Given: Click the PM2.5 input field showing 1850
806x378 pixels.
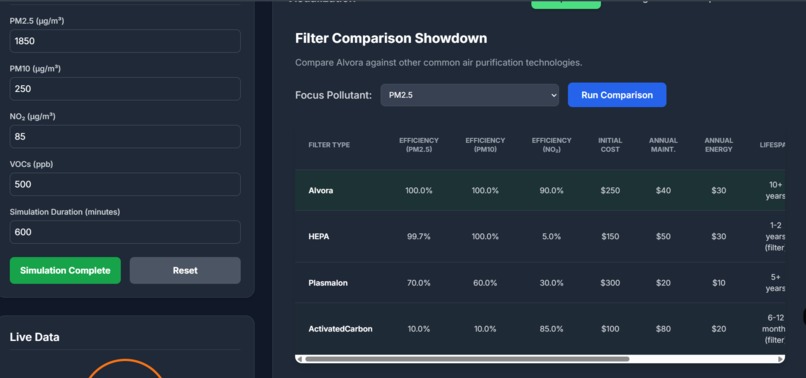Looking at the screenshot, I should pos(125,41).
